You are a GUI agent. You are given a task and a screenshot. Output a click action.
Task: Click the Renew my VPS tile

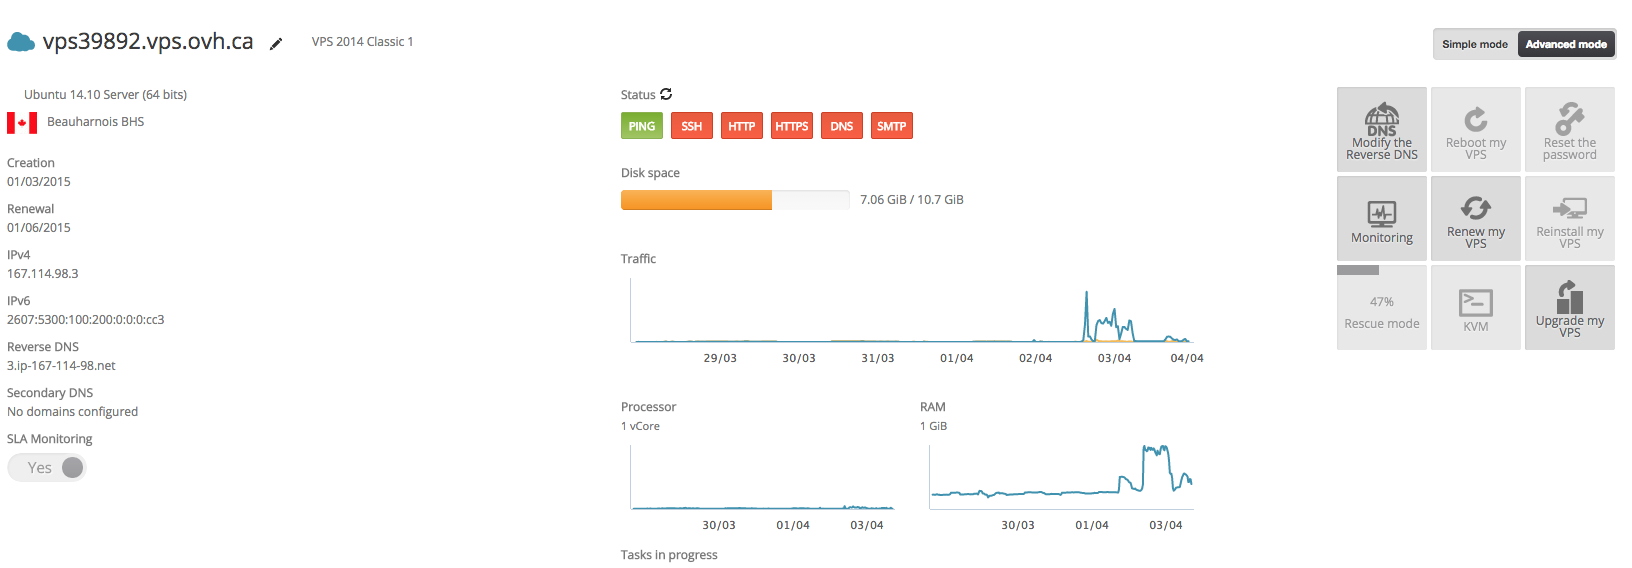point(1475,219)
